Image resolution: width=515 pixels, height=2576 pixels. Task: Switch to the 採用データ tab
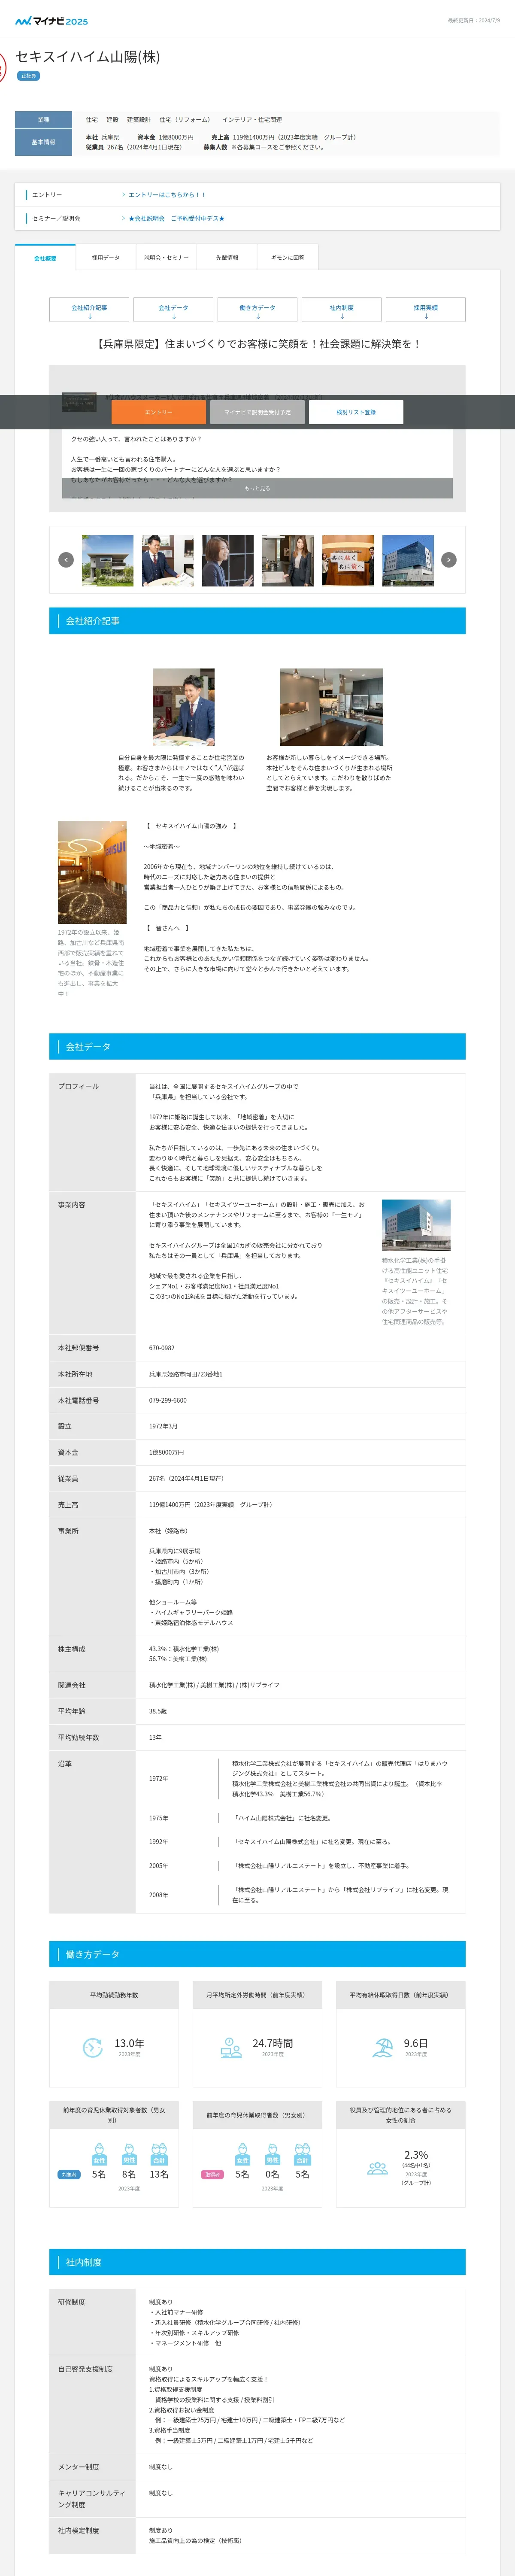[x=106, y=258]
